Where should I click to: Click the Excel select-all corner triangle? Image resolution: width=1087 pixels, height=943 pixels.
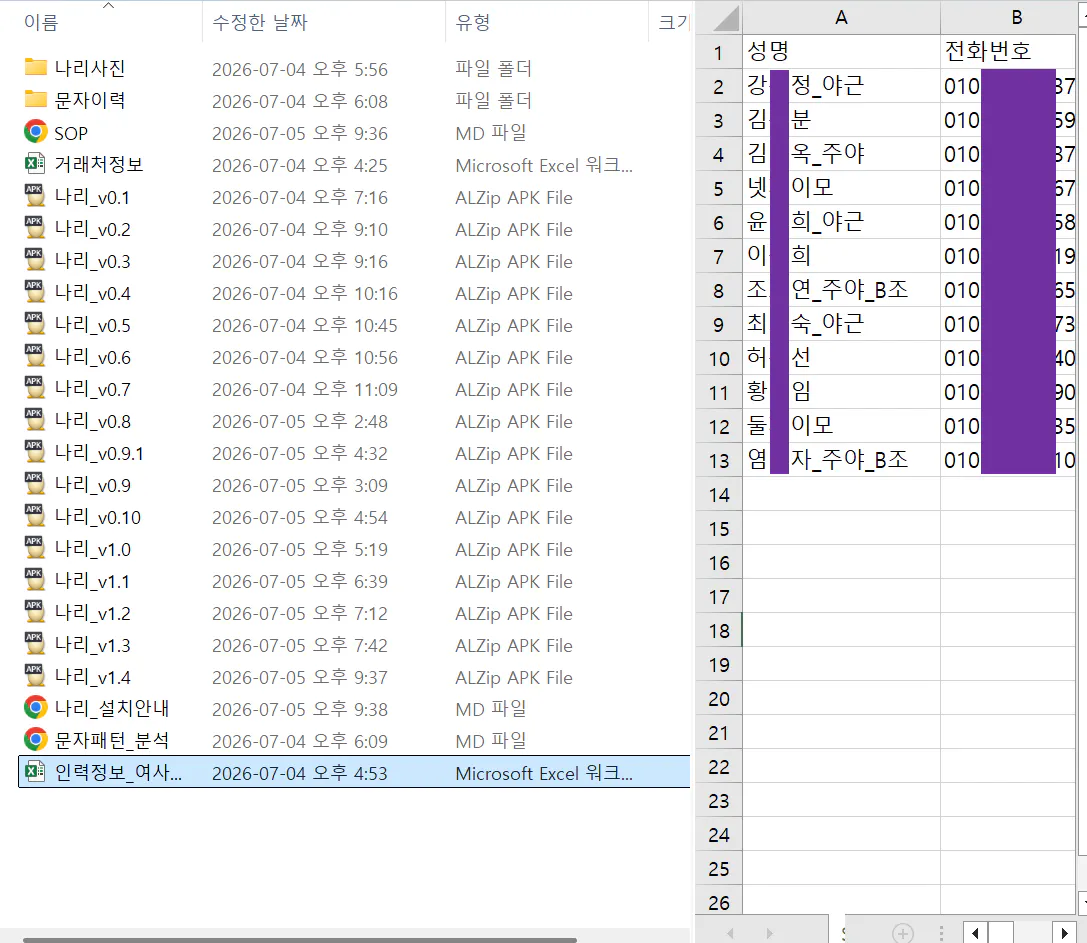click(726, 19)
